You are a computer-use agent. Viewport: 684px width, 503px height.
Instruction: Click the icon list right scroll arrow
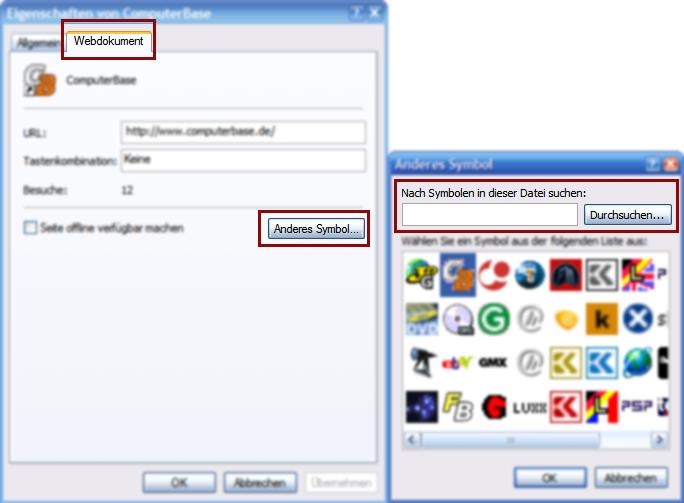[659, 440]
